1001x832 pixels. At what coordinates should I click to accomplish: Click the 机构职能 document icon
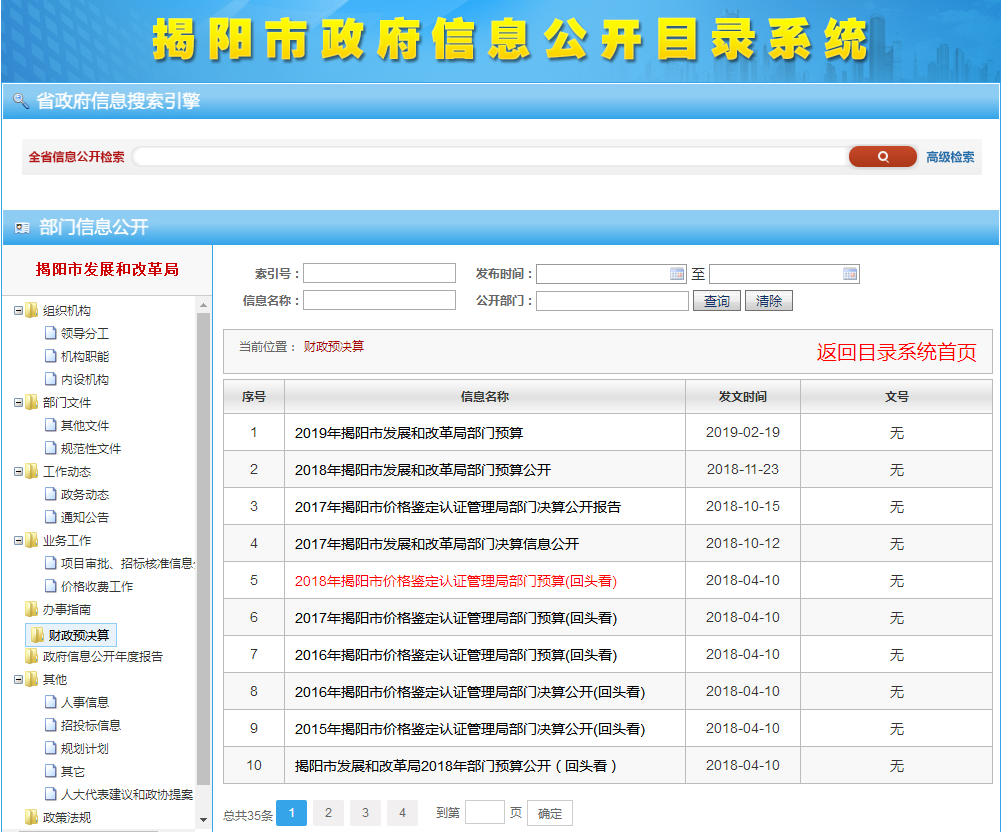(x=51, y=356)
